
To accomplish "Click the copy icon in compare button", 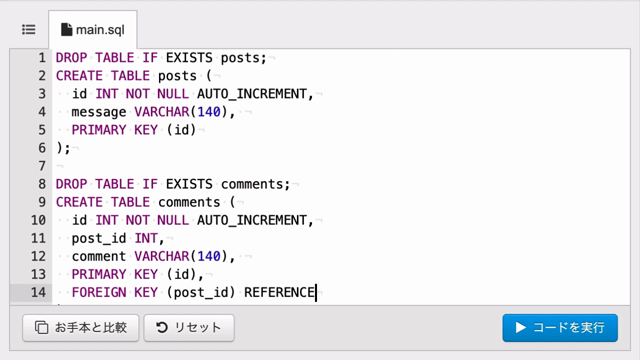I will [41, 327].
